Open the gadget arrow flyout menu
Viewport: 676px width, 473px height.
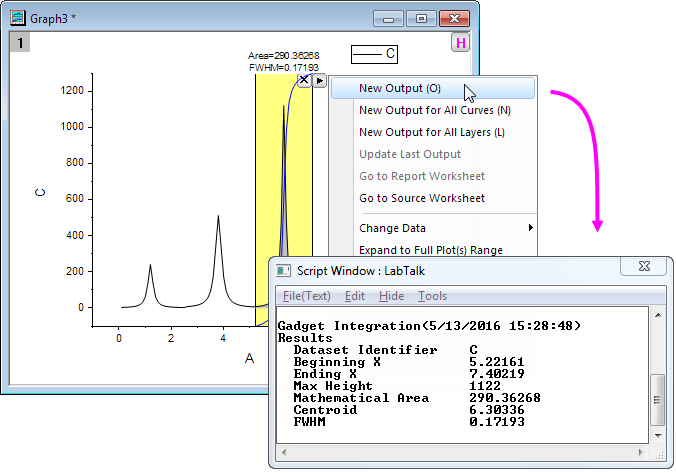tap(320, 80)
